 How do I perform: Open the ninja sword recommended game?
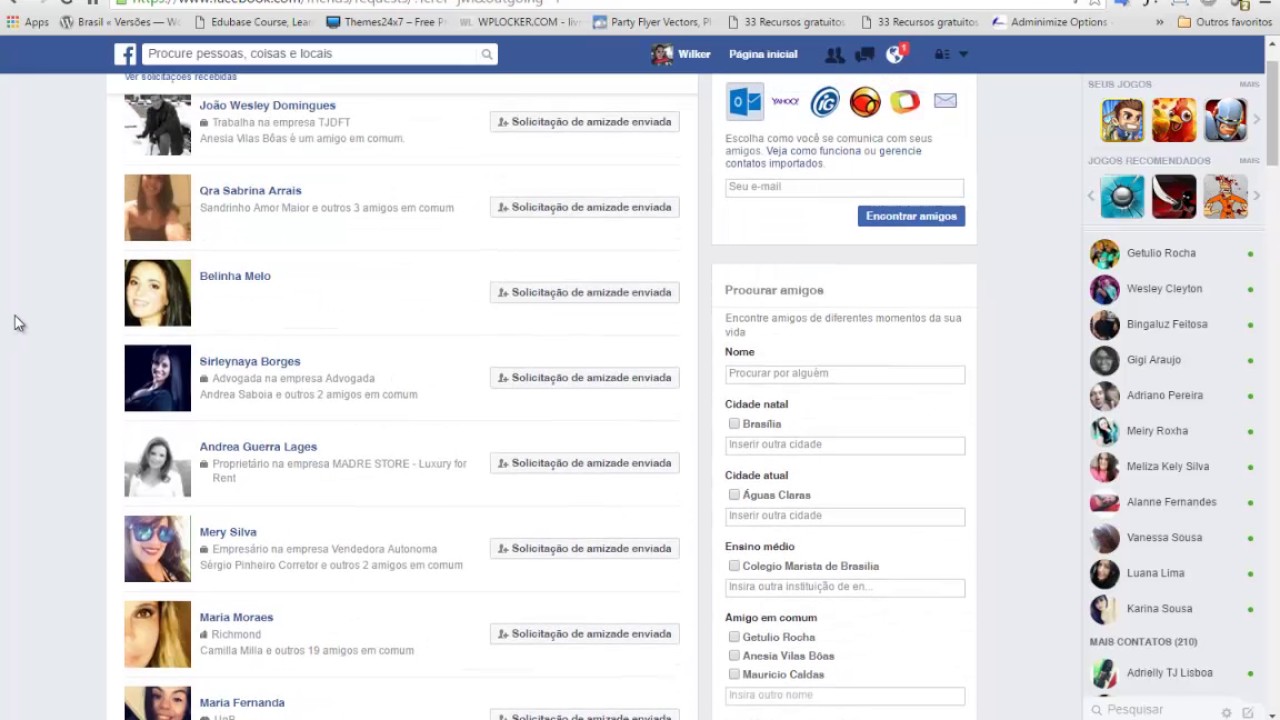point(1174,196)
